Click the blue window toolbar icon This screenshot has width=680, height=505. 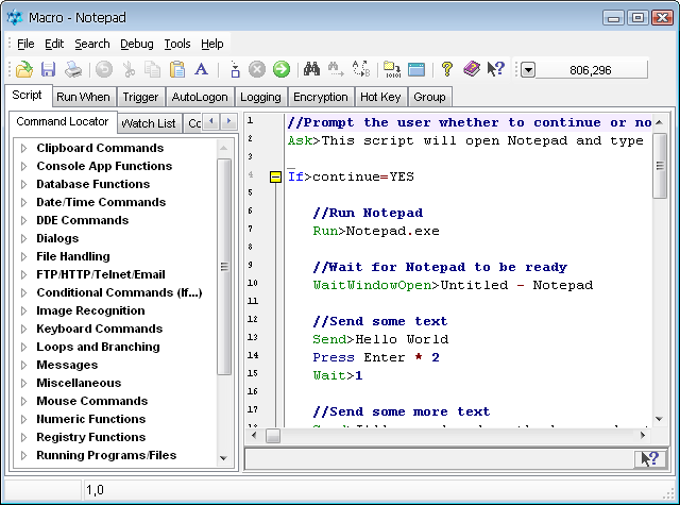(416, 69)
